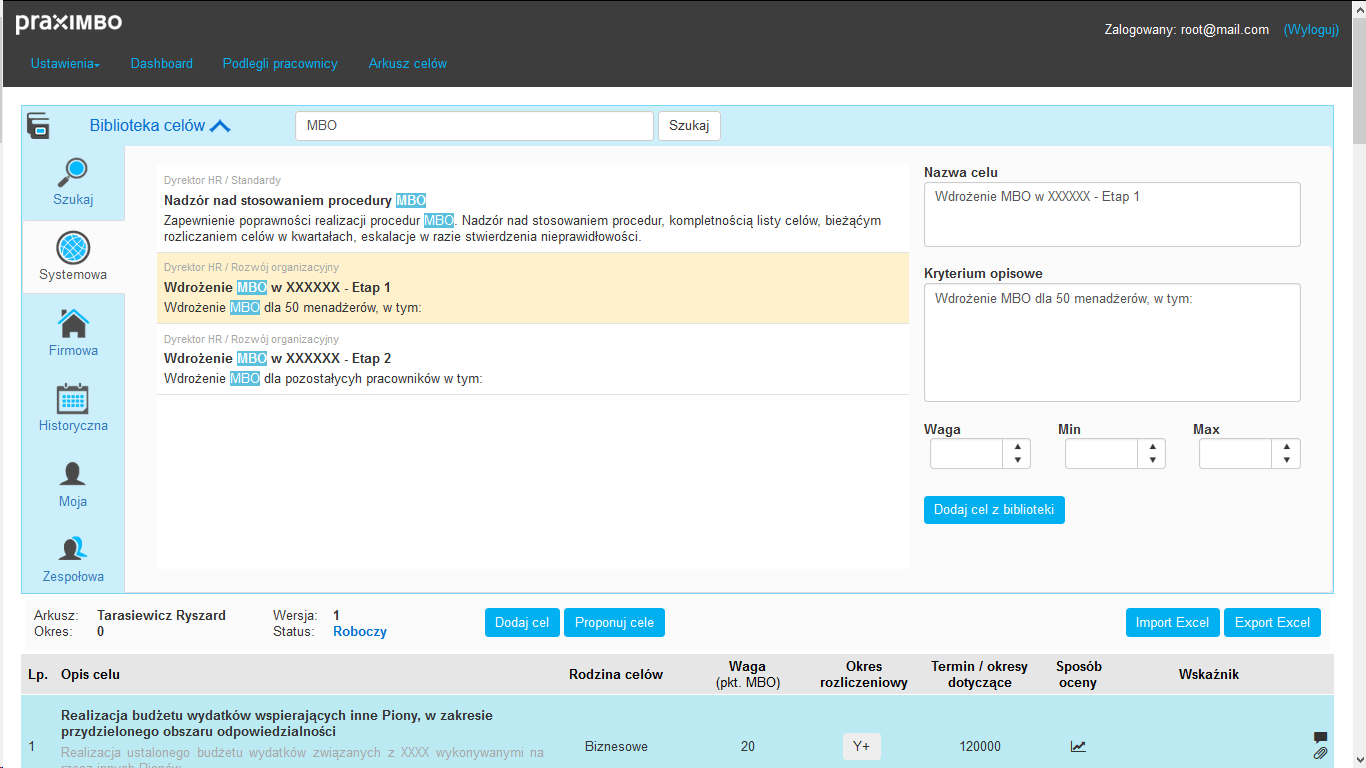This screenshot has width=1366, height=768.
Task: Click the Wskaźnik column header
Action: pos(1209,674)
